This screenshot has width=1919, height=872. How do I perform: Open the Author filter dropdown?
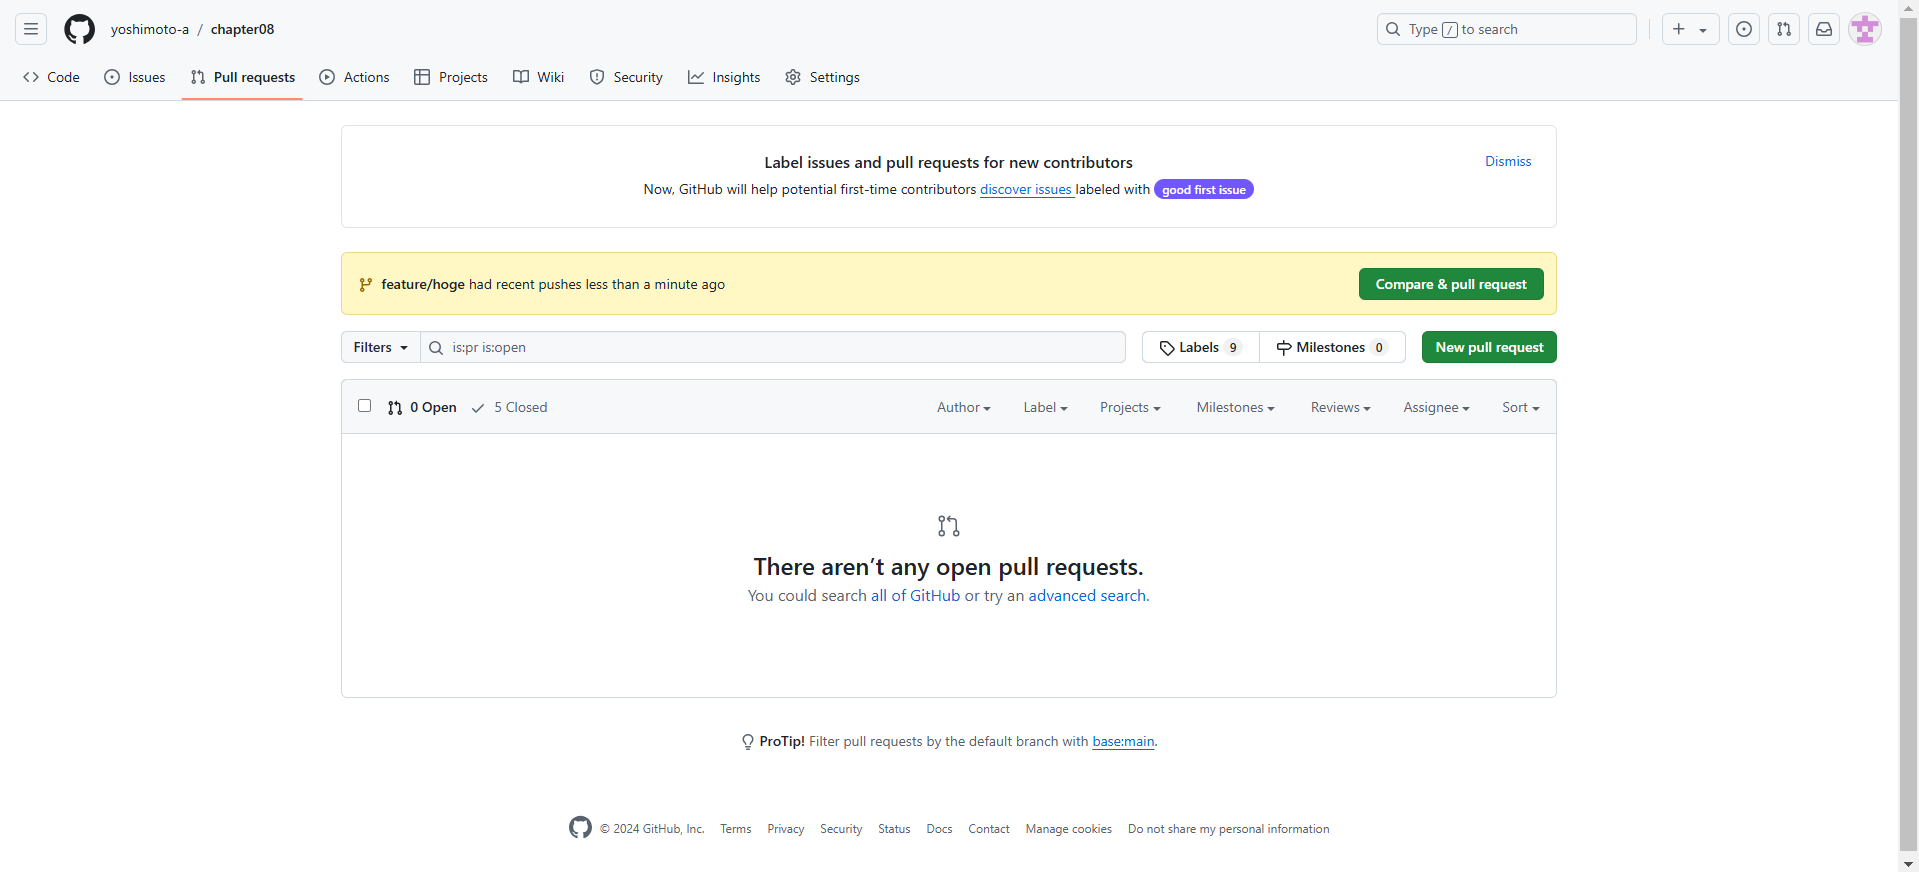[963, 407]
